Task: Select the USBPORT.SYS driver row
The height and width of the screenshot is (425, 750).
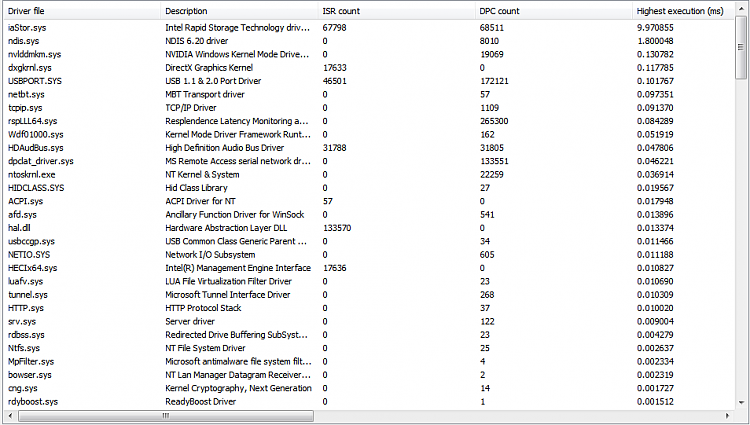Action: [369, 81]
